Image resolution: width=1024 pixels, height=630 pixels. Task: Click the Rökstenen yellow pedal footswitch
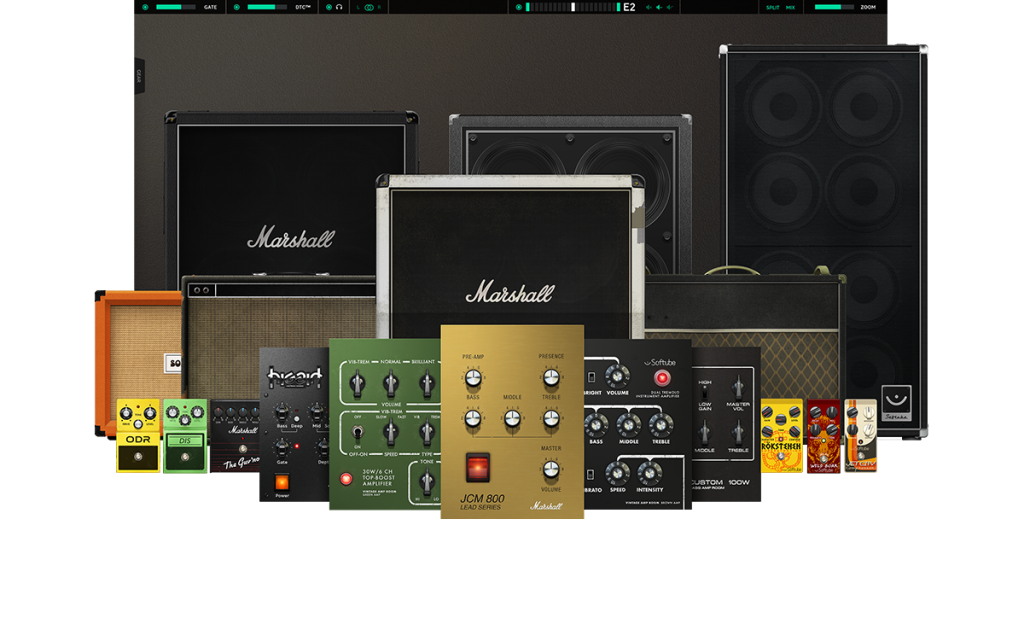781,456
